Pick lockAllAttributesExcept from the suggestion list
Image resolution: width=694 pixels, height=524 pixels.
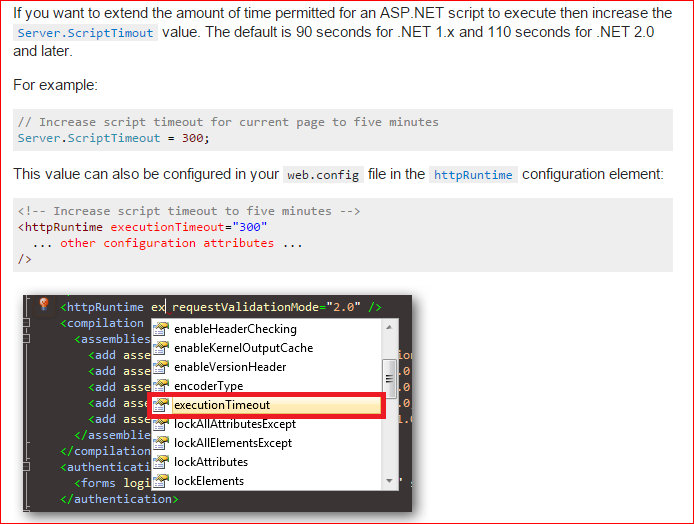(235, 424)
